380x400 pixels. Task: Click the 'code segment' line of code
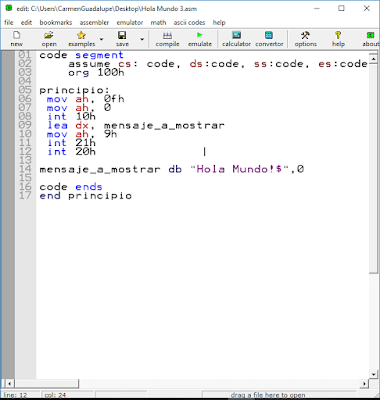pos(81,55)
